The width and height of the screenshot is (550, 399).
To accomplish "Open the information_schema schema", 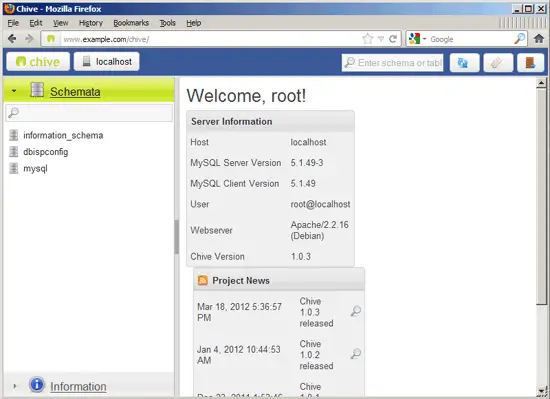I will (x=63, y=135).
